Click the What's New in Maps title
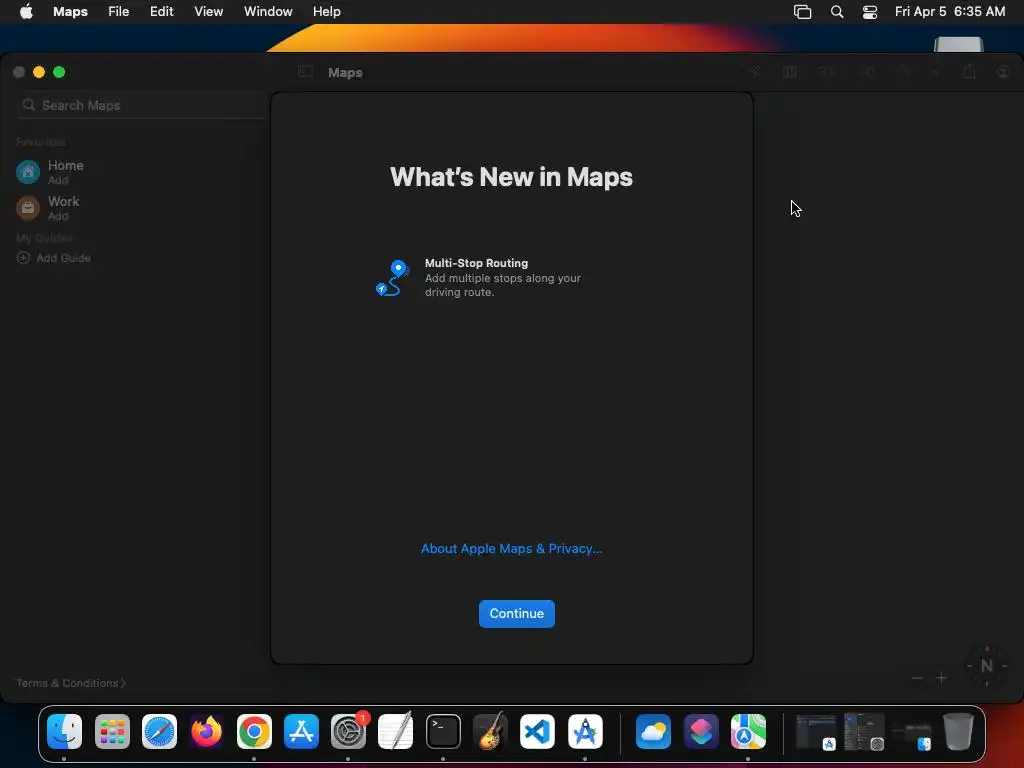 click(x=511, y=177)
